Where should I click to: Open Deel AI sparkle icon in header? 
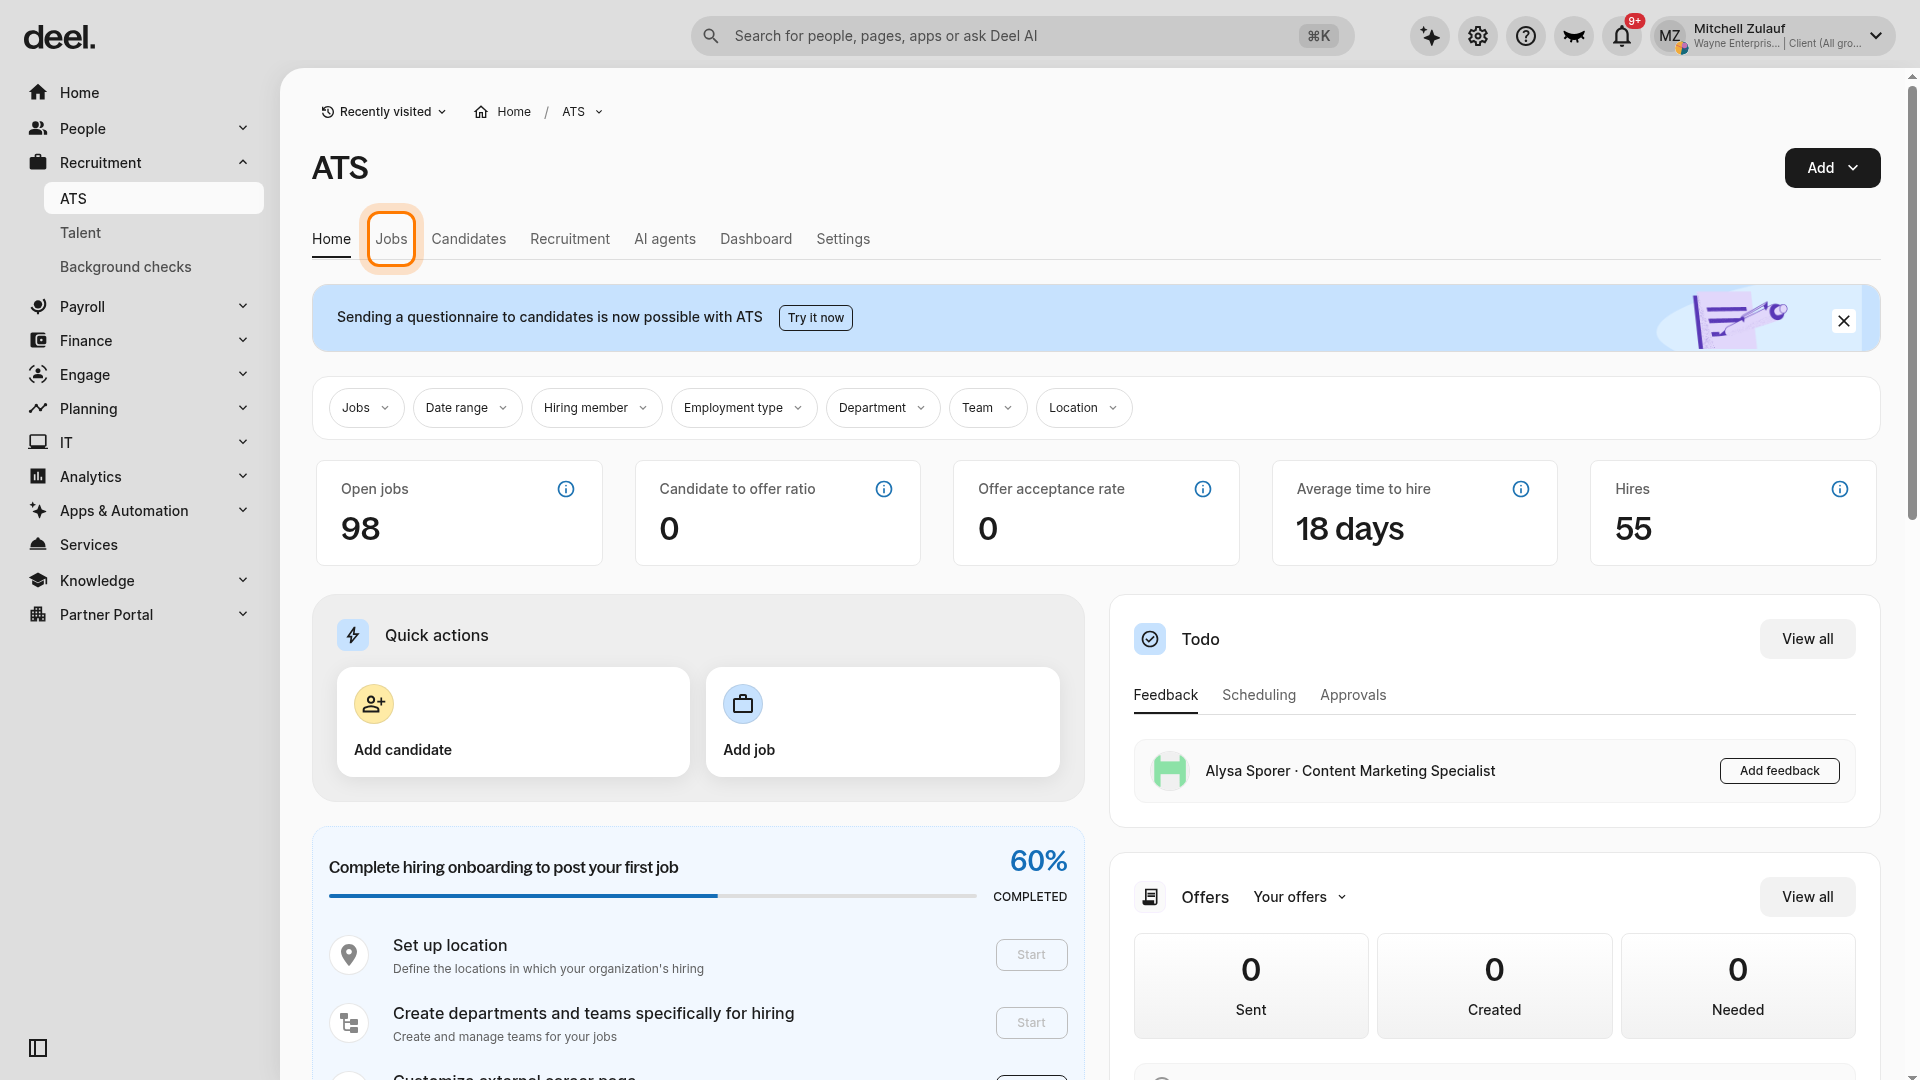1430,36
